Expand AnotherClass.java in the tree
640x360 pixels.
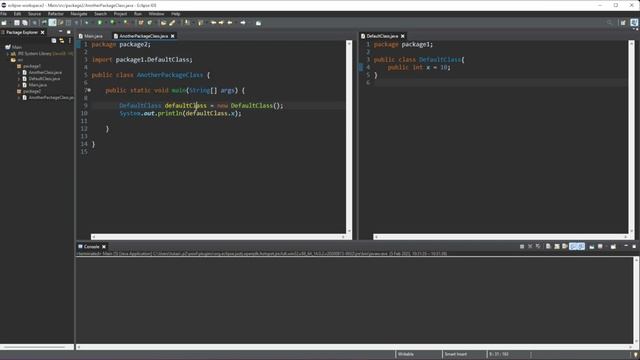point(19,72)
